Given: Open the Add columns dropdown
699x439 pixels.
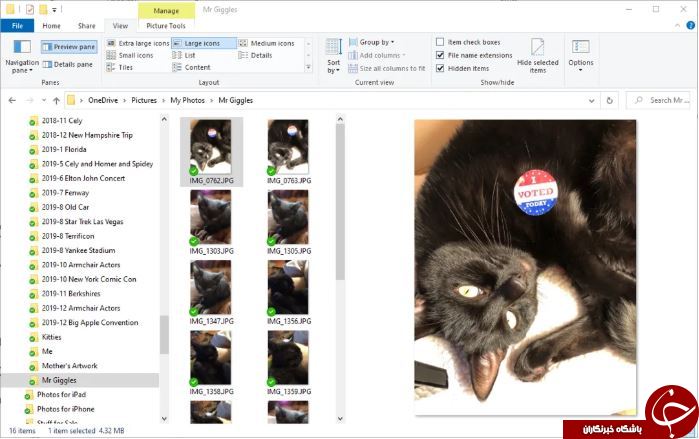Looking at the screenshot, I should [377, 55].
